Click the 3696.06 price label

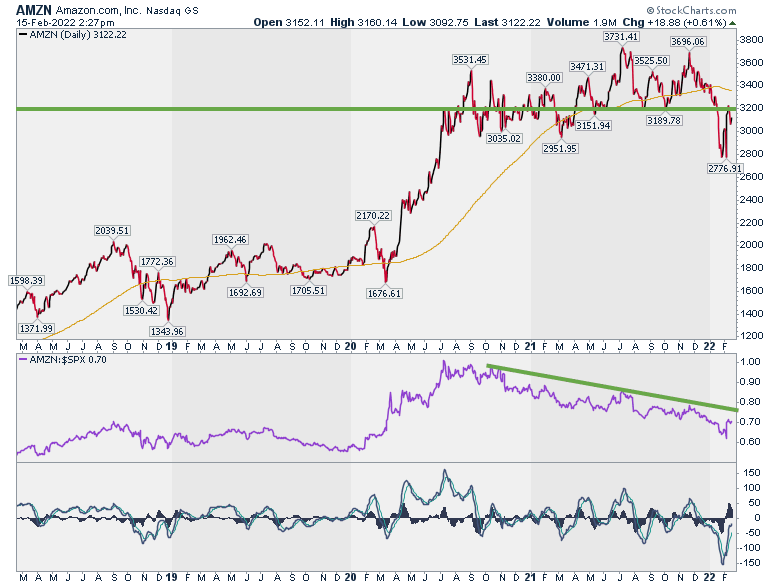click(x=687, y=41)
